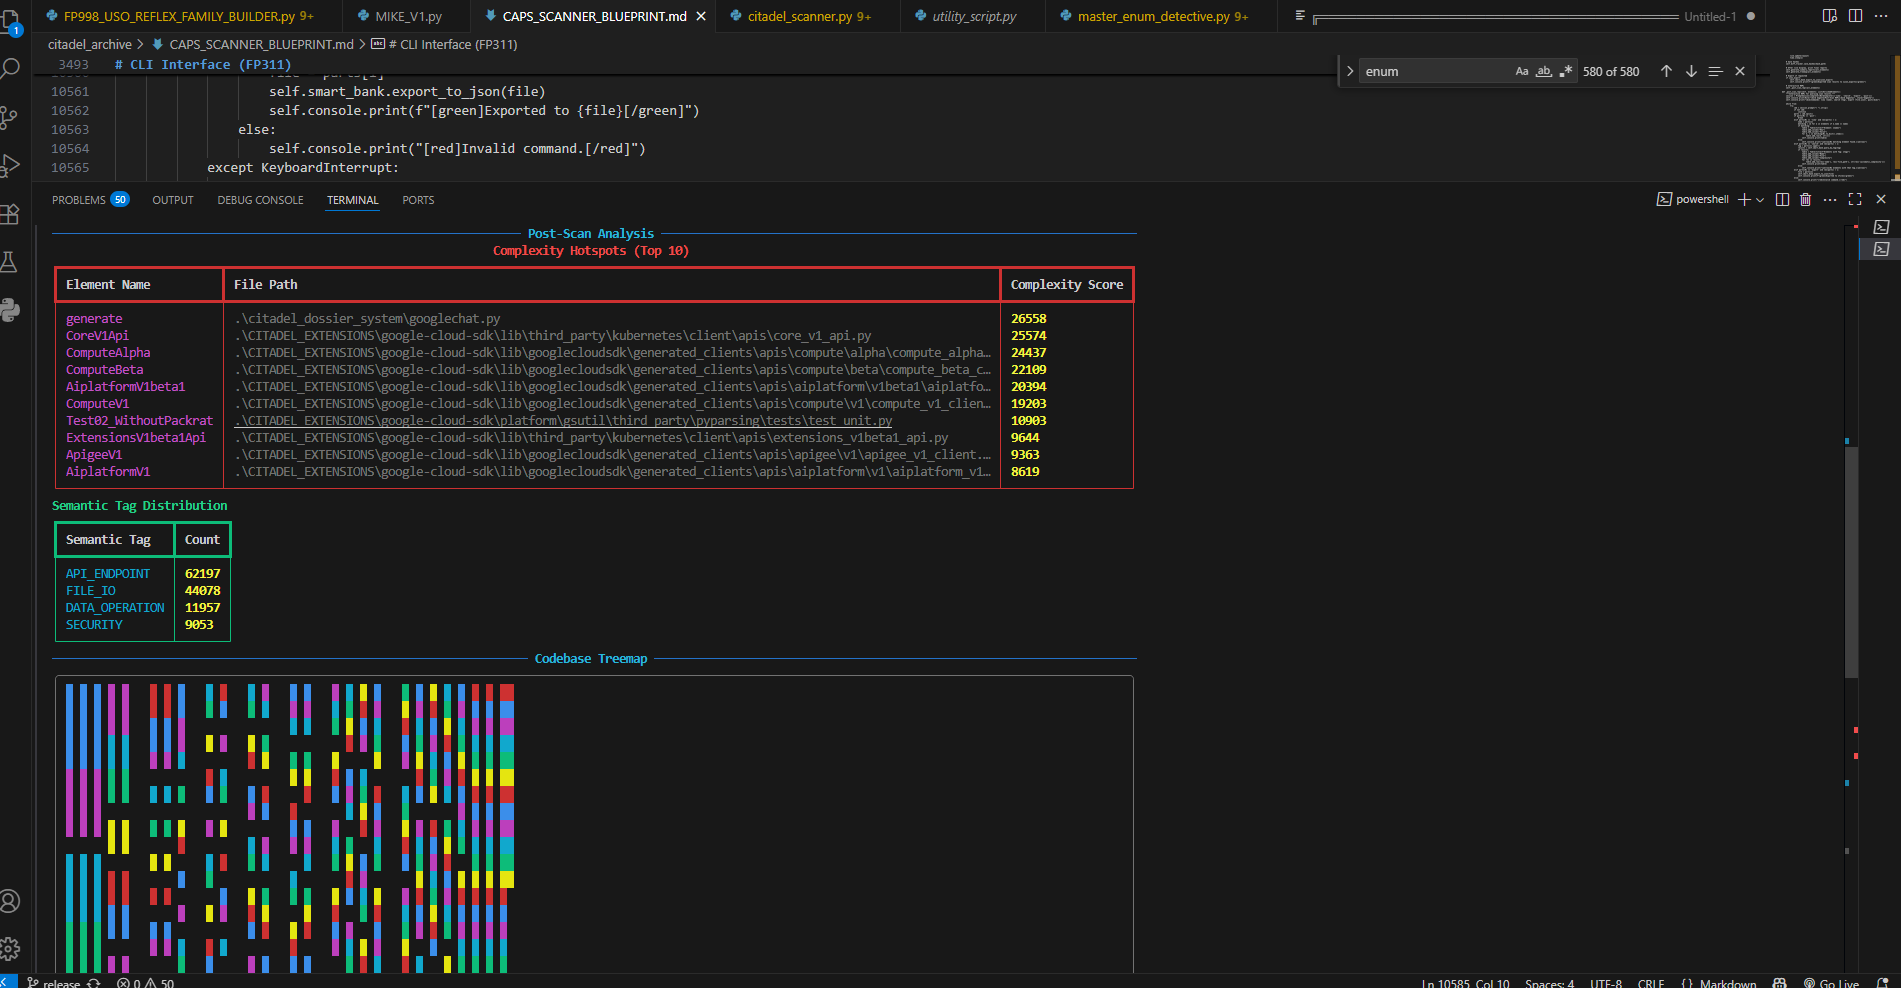Image resolution: width=1901 pixels, height=988 pixels.
Task: Open the underlined test_unit.py path link
Action: click(x=563, y=421)
